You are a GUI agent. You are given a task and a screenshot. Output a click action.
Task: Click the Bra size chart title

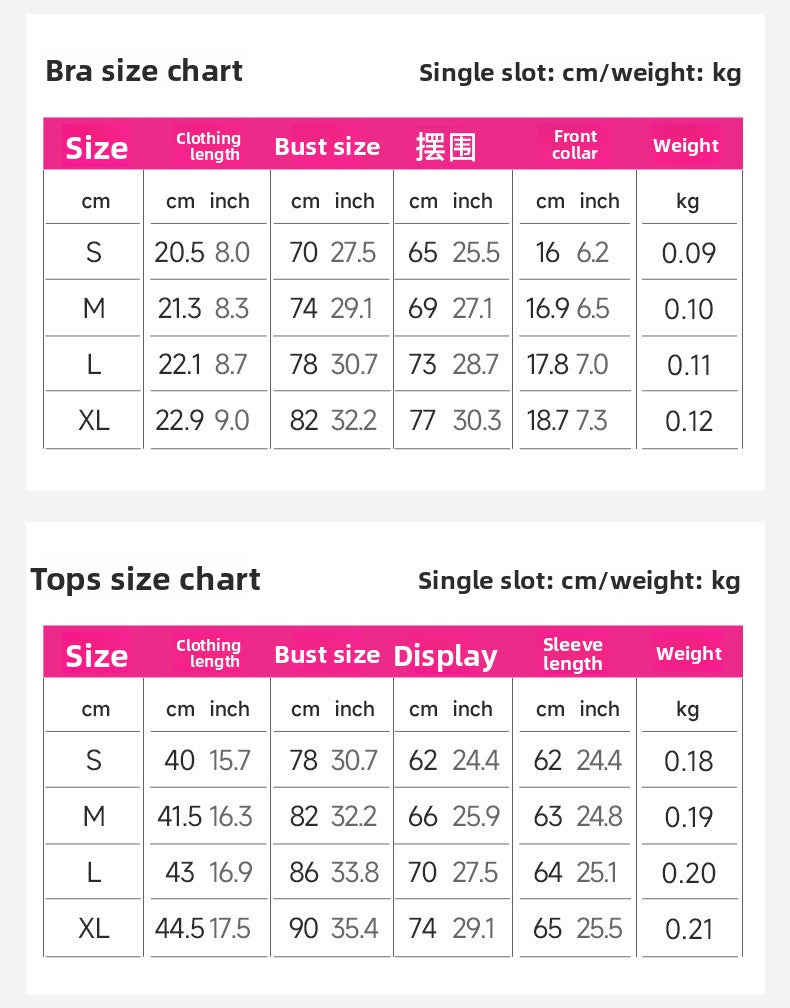[144, 71]
